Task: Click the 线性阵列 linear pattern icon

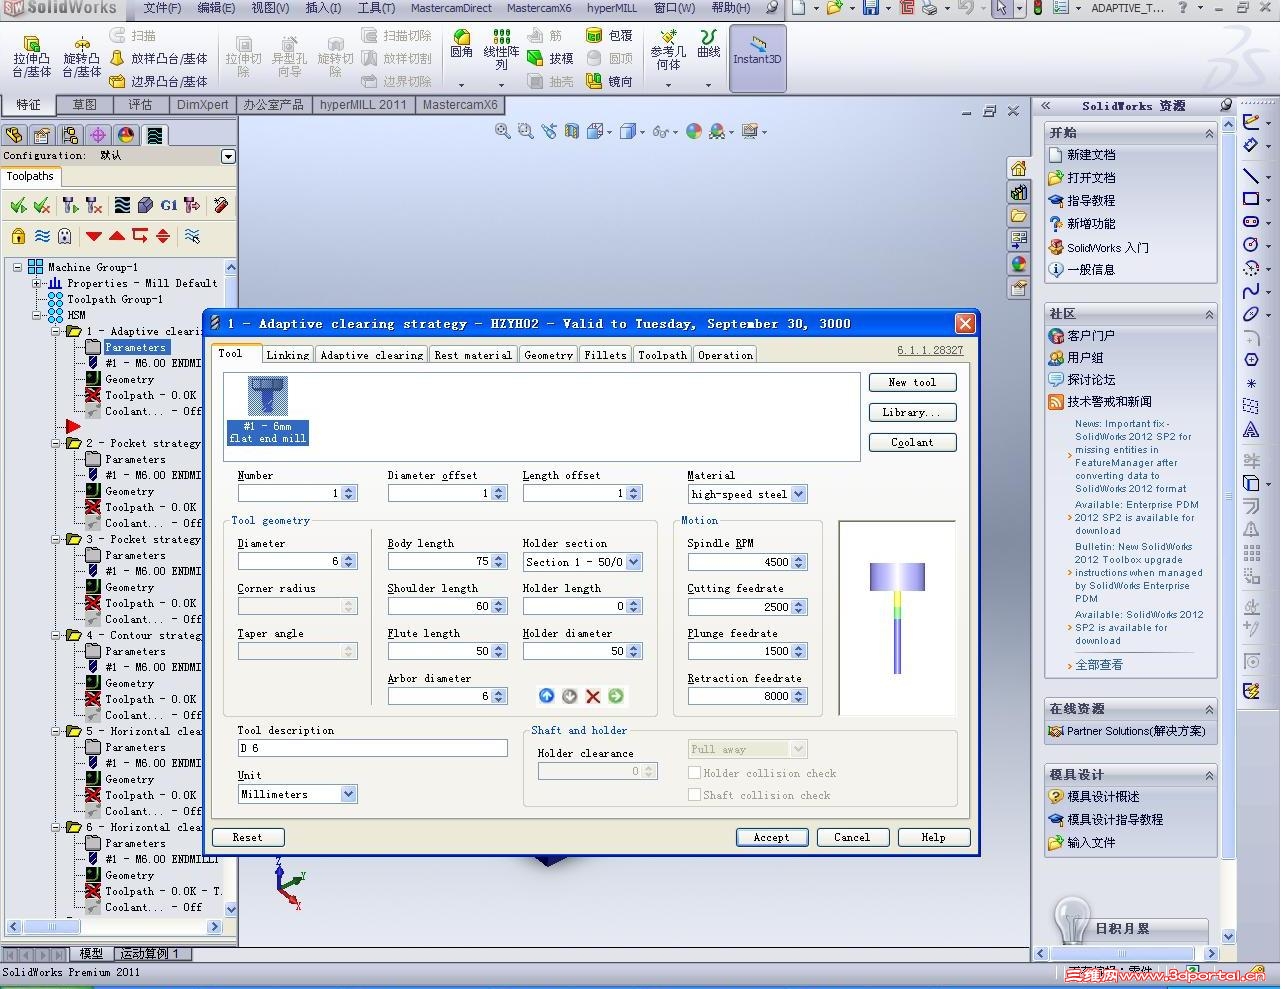Action: 501,49
